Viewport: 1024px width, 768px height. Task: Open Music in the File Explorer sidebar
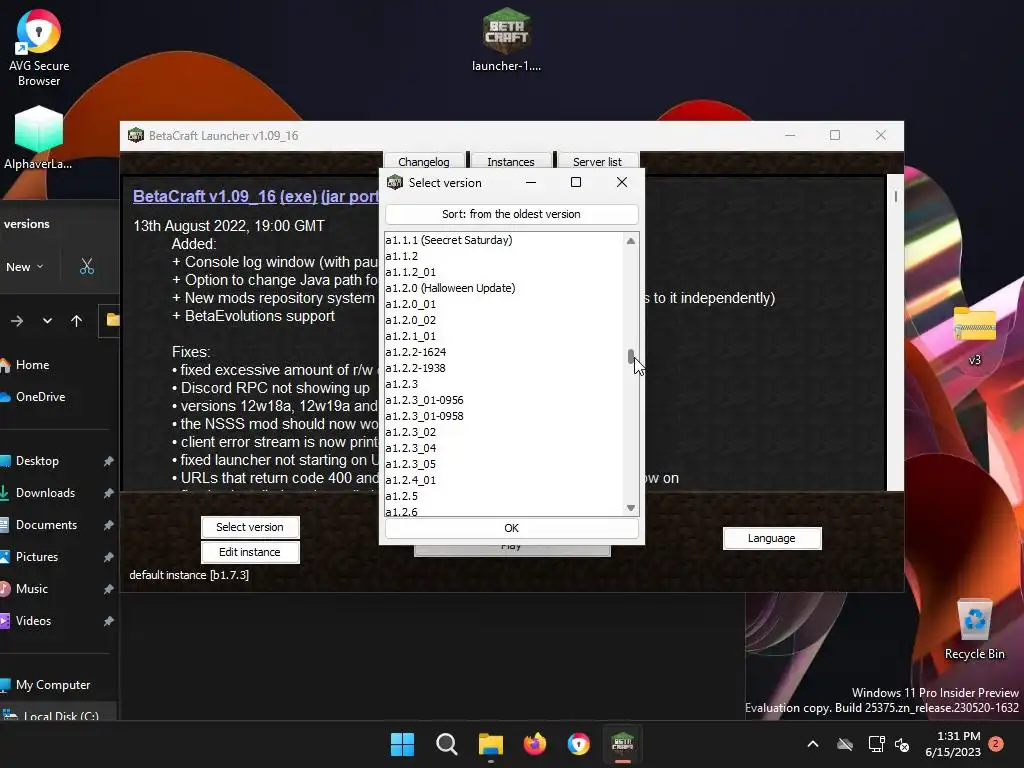click(x=31, y=589)
